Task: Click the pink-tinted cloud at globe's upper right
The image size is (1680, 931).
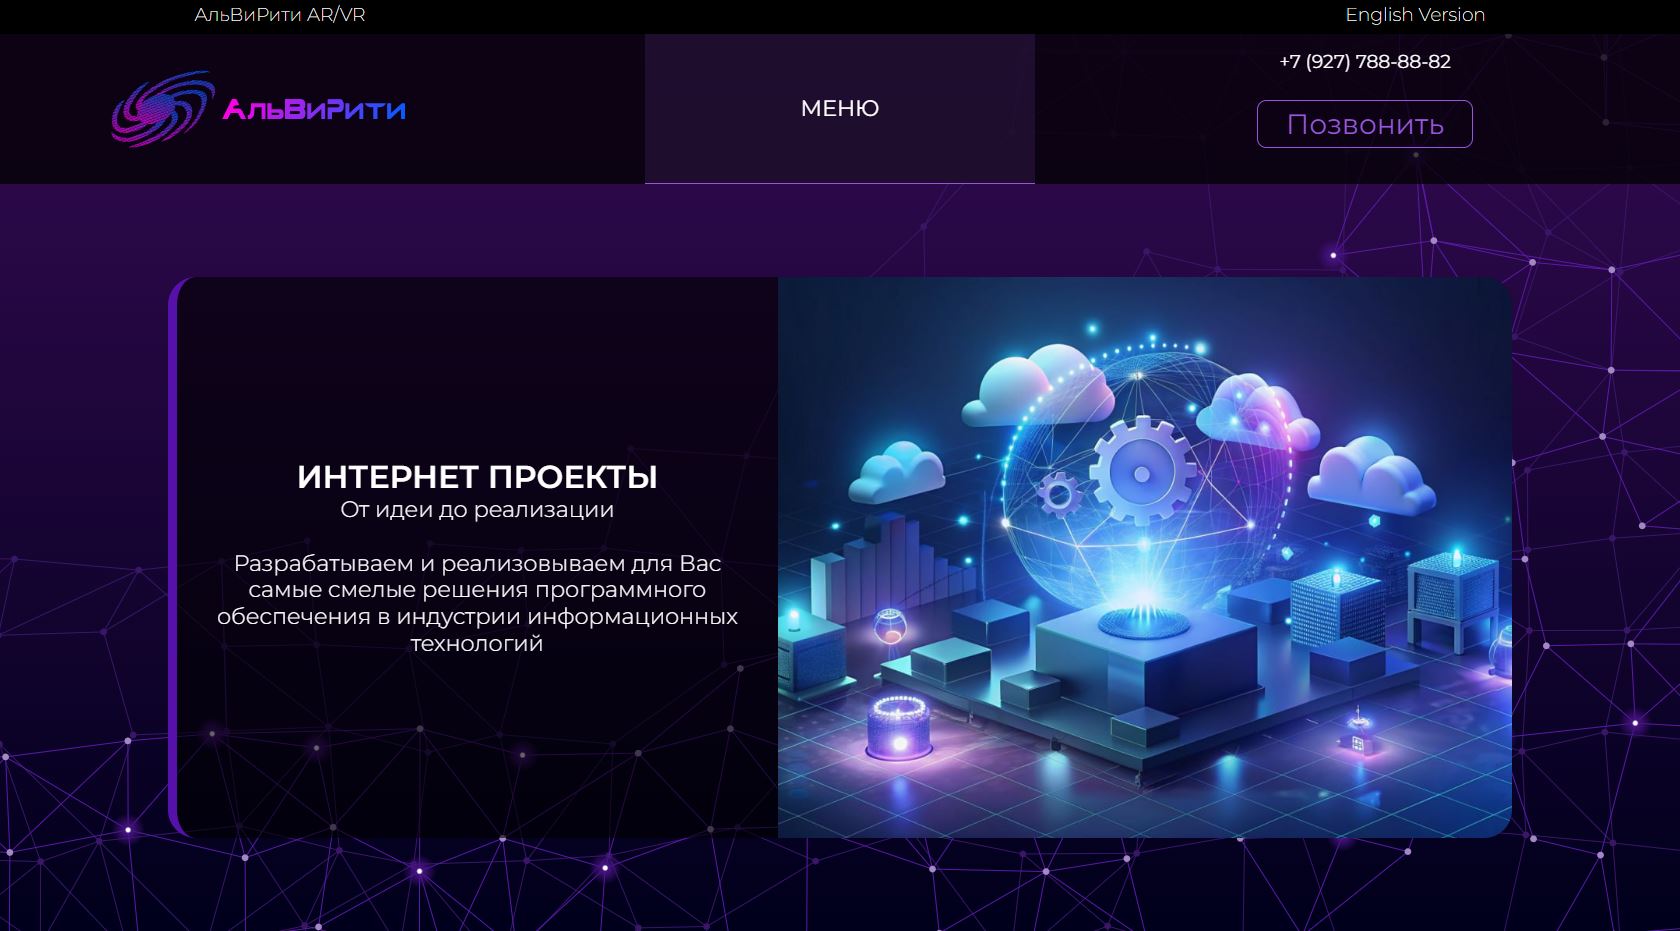Action: (1256, 413)
